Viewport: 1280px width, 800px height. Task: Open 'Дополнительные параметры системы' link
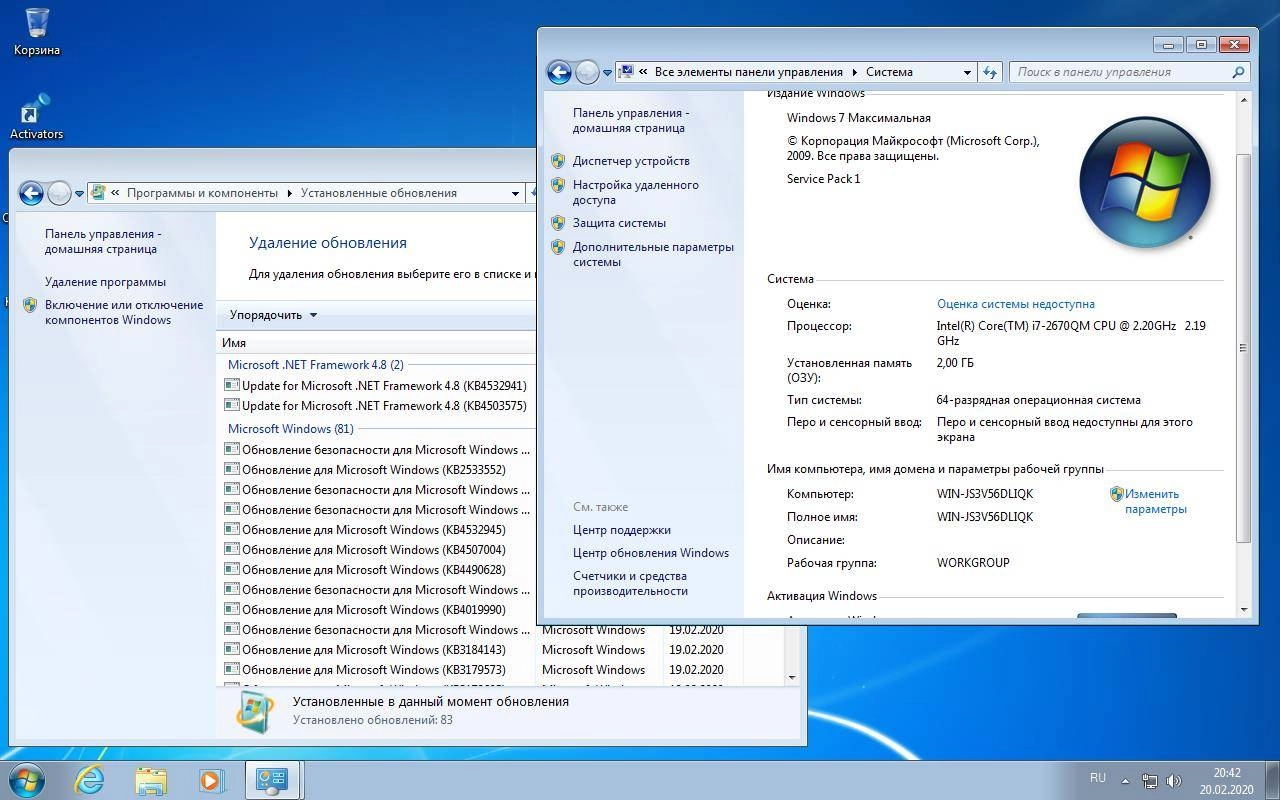[653, 254]
